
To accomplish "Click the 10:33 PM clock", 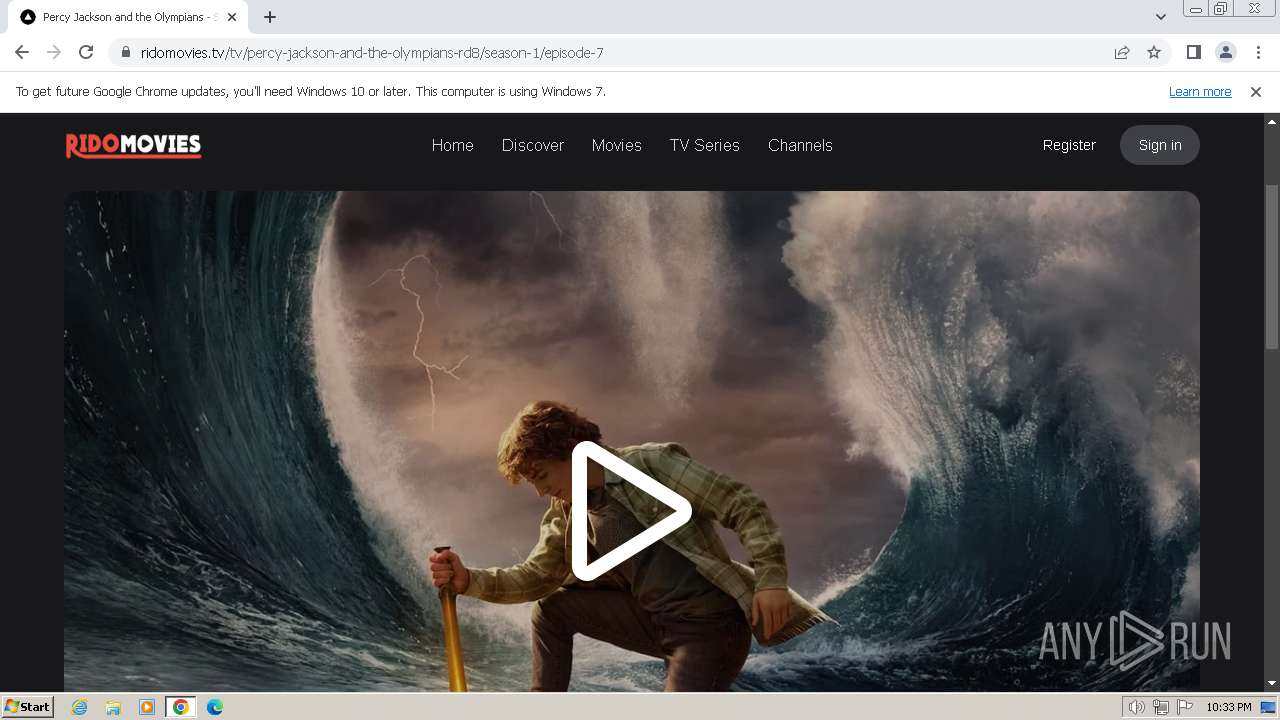I will coord(1228,707).
